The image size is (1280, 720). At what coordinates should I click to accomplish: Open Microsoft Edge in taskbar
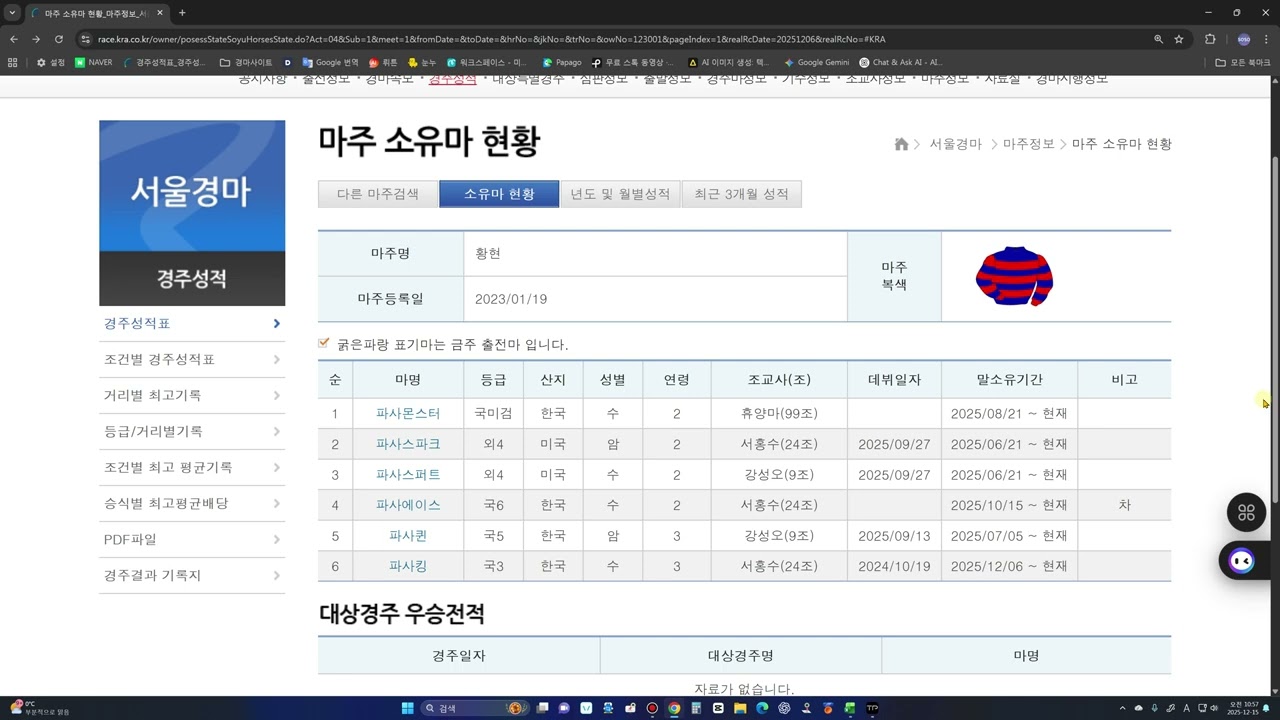[x=762, y=708]
